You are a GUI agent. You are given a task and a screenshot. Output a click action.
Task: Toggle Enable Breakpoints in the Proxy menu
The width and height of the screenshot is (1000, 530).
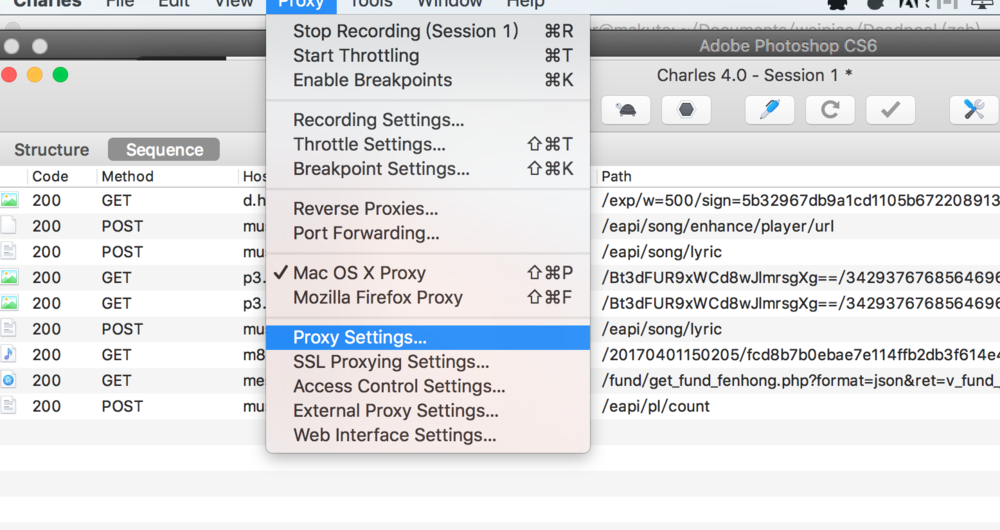point(372,80)
